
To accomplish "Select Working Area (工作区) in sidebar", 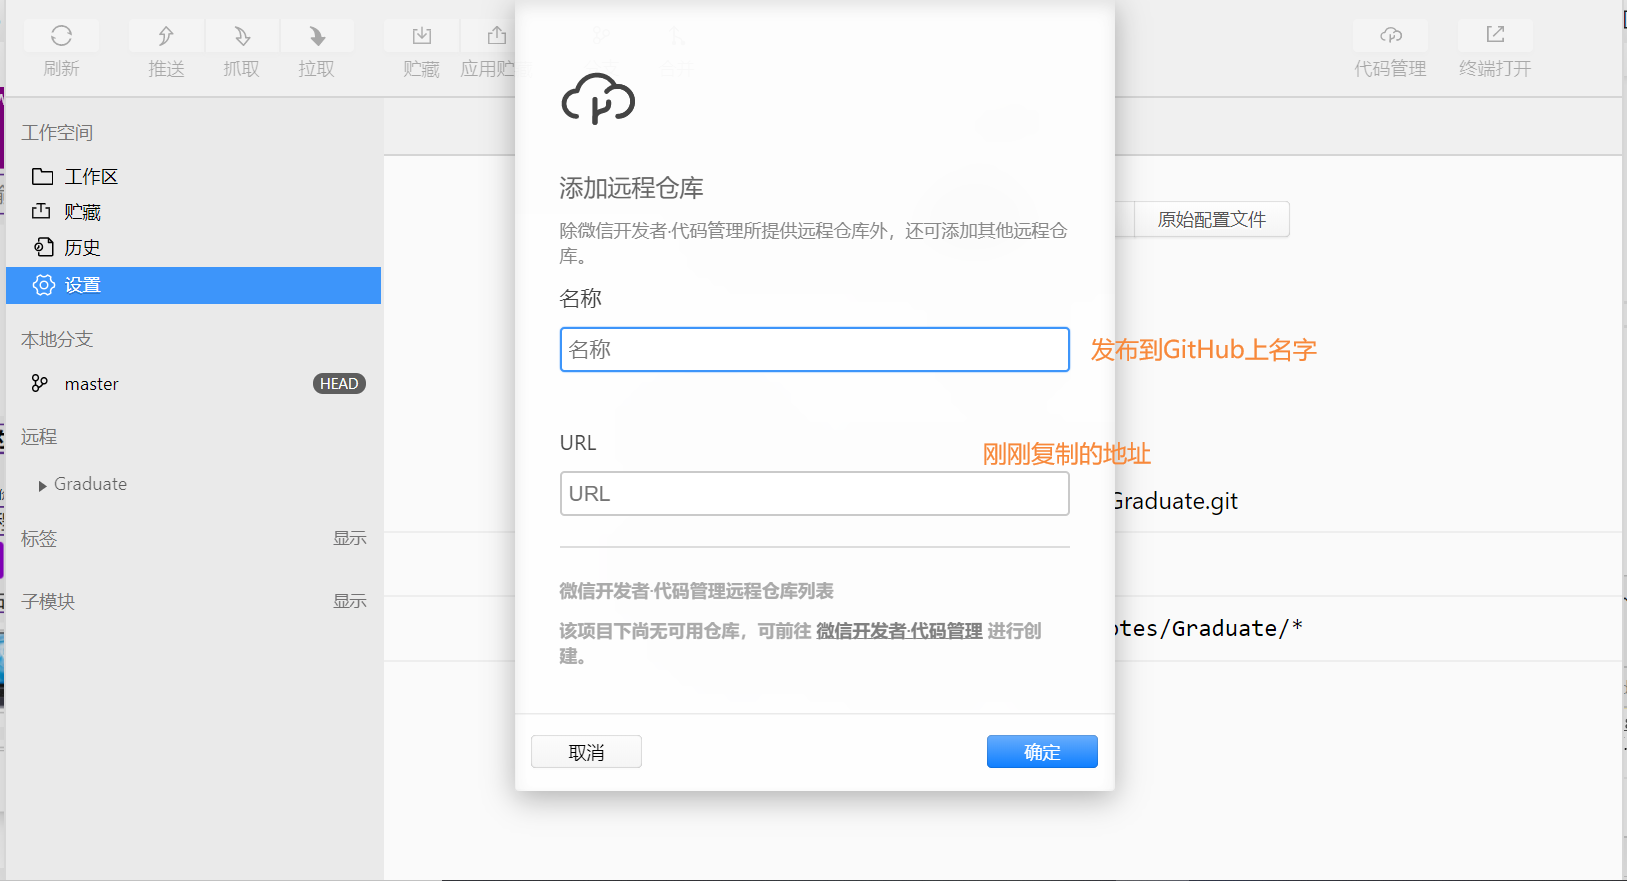I will 193,177.
